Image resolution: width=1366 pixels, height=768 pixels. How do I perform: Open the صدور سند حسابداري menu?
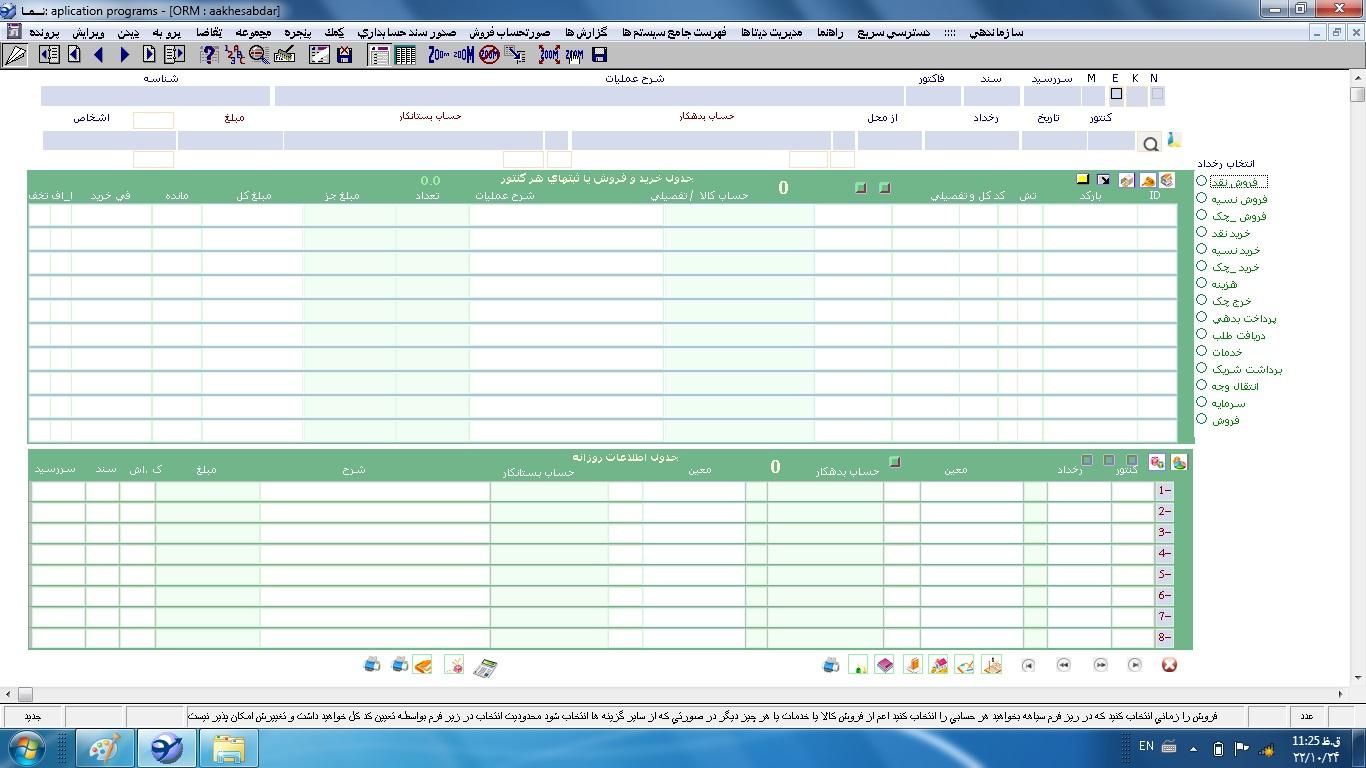408,32
